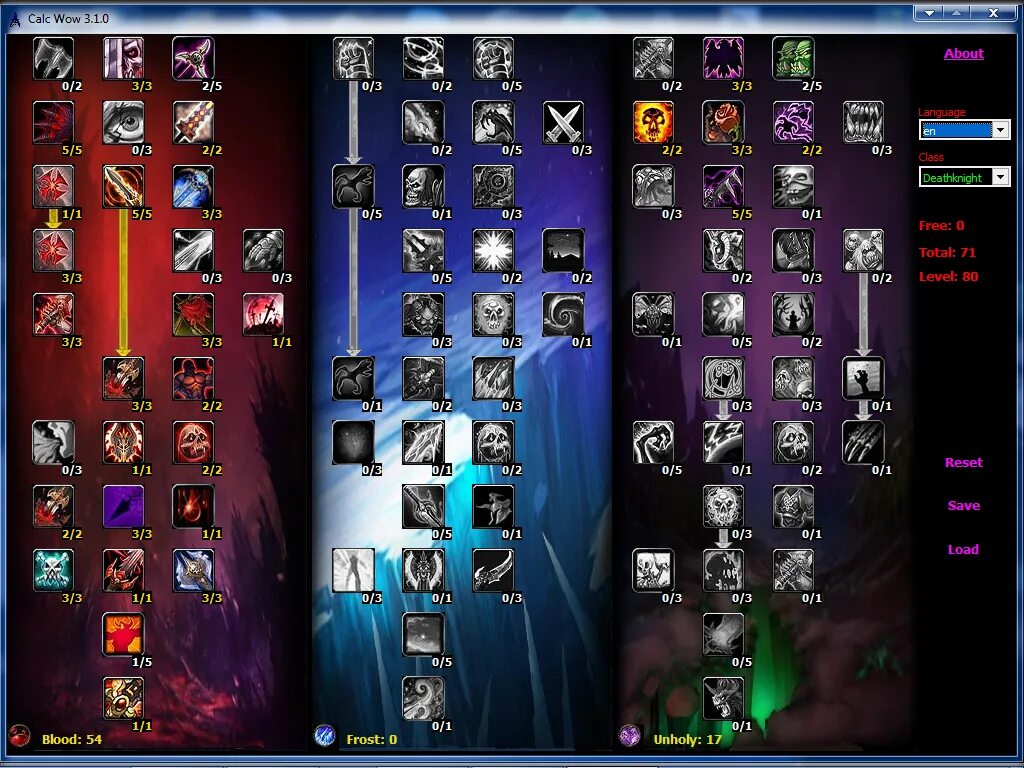This screenshot has width=1024, height=768.
Task: Click the 'Frost: 0' tree total
Action: [372, 739]
